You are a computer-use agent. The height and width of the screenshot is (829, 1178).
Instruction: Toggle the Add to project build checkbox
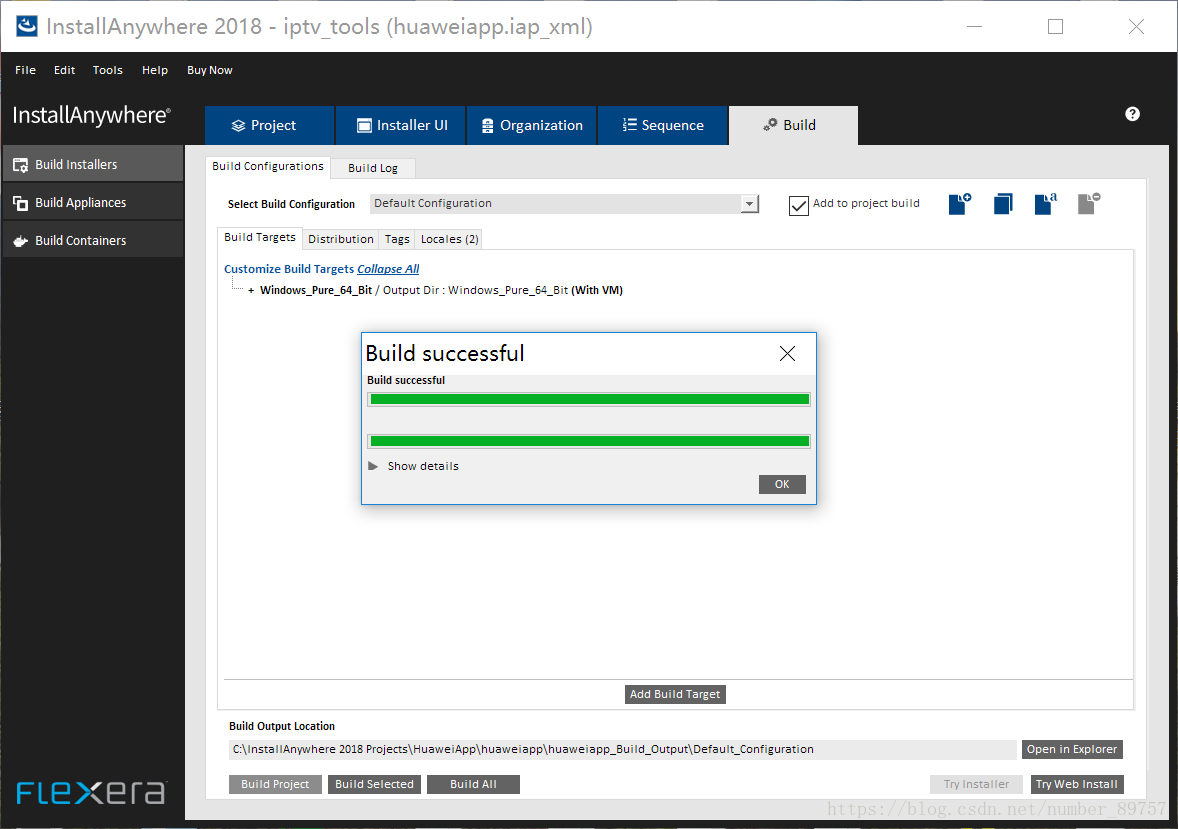799,205
